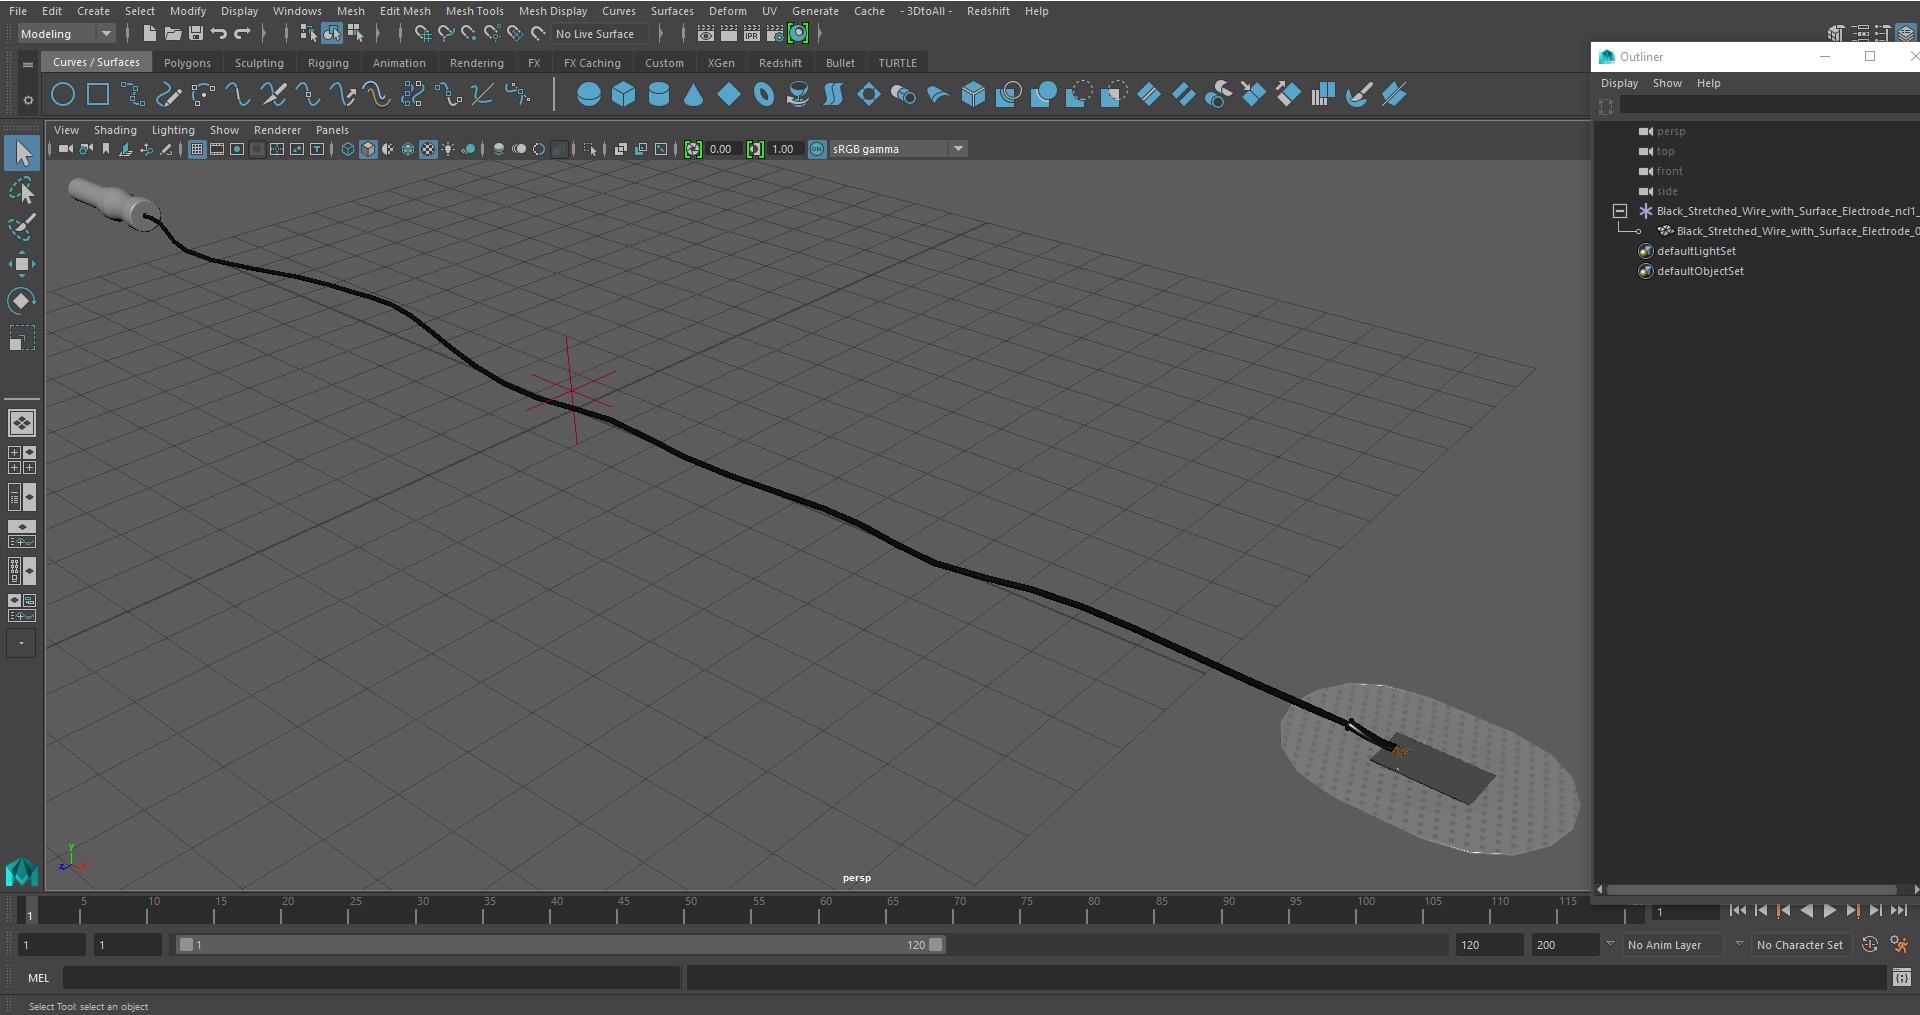Collapse the Black_Stretched_Wire outliner node
Image resolution: width=1920 pixels, height=1015 pixels.
(1620, 211)
